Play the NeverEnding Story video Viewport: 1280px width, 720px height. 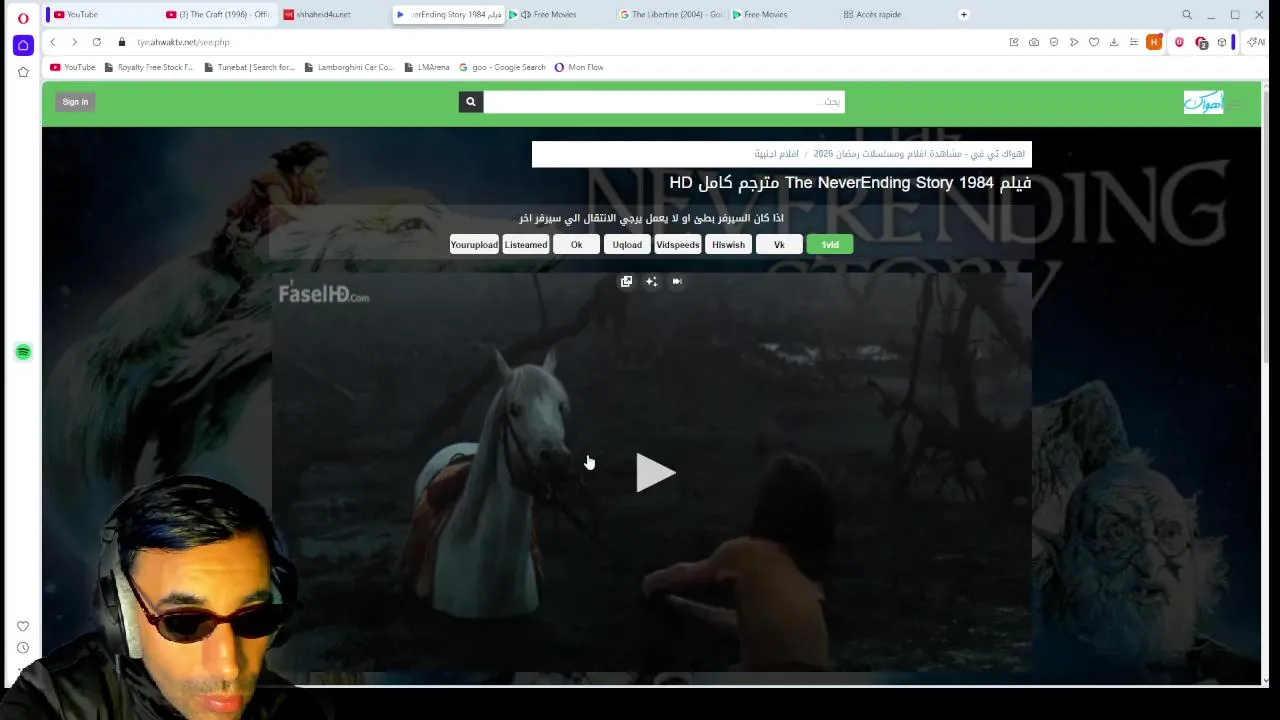click(x=655, y=472)
